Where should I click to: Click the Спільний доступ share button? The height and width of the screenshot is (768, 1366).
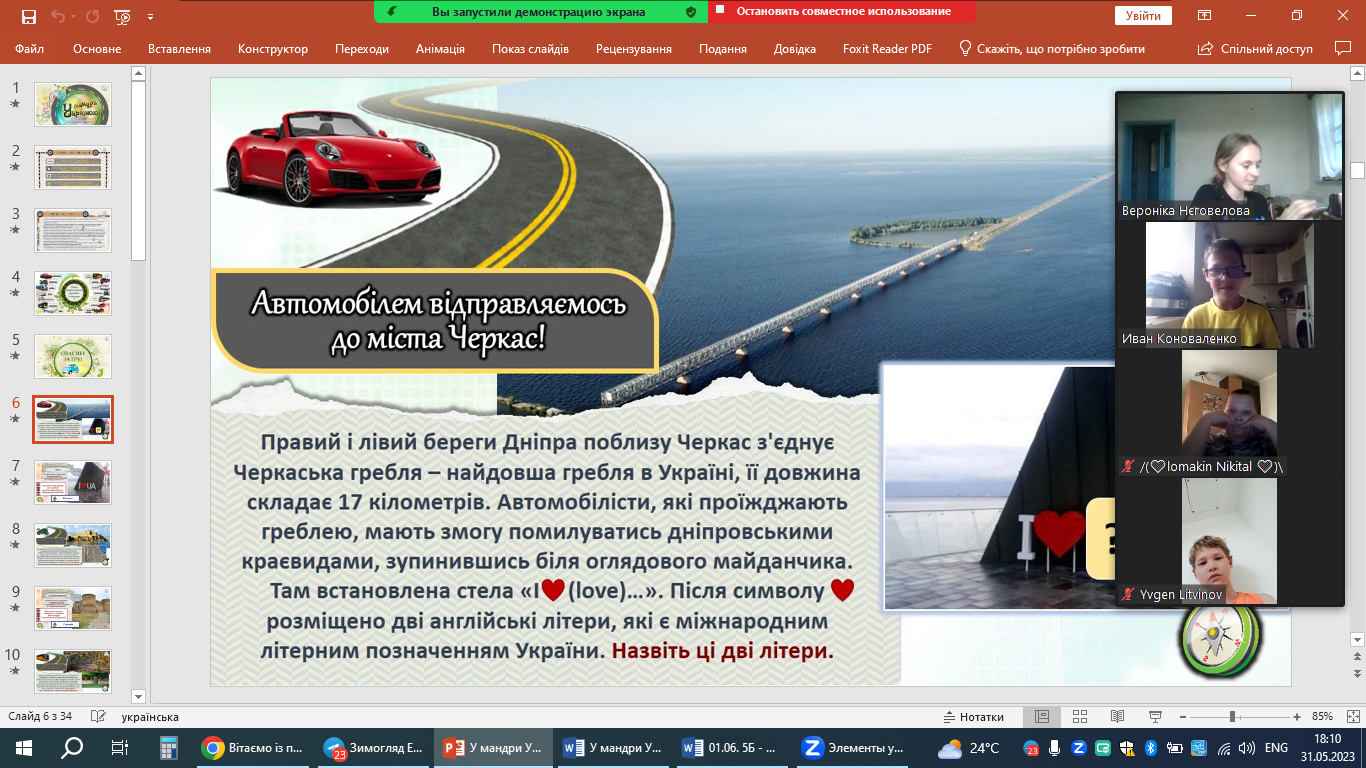pyautogui.click(x=1255, y=49)
